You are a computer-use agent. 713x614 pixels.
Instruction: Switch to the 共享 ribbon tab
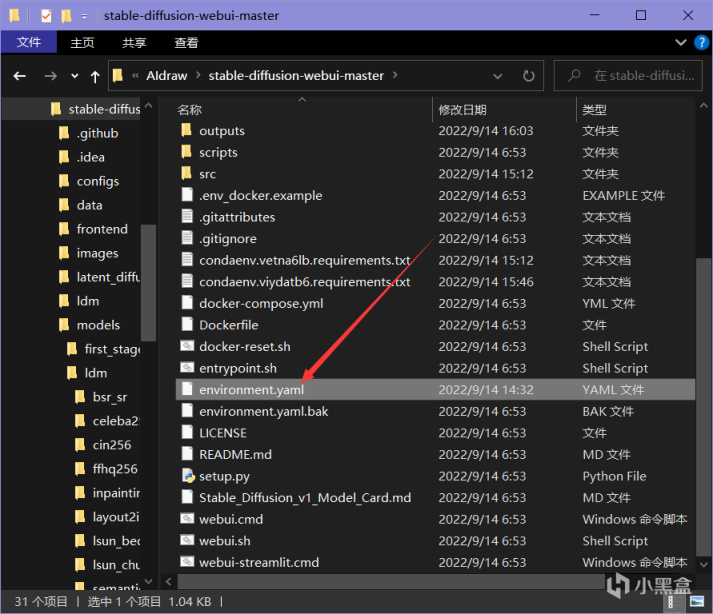click(x=134, y=43)
